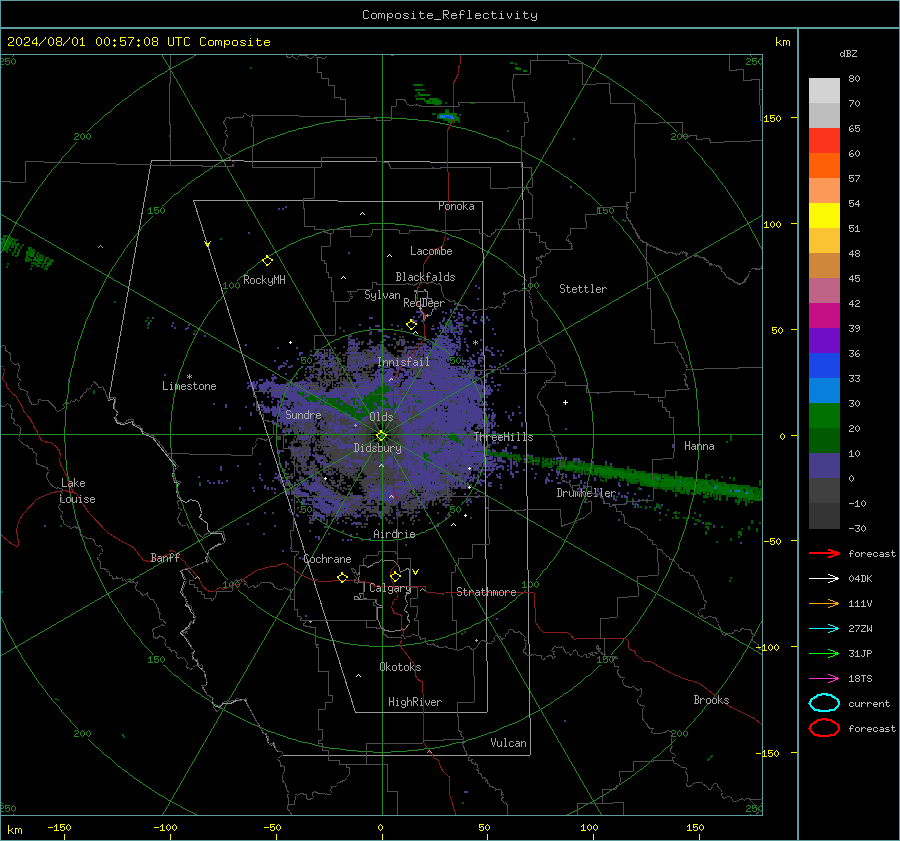Click the bright green 20-30 dBZ swatch
The width and height of the screenshot is (900, 841).
824,416
